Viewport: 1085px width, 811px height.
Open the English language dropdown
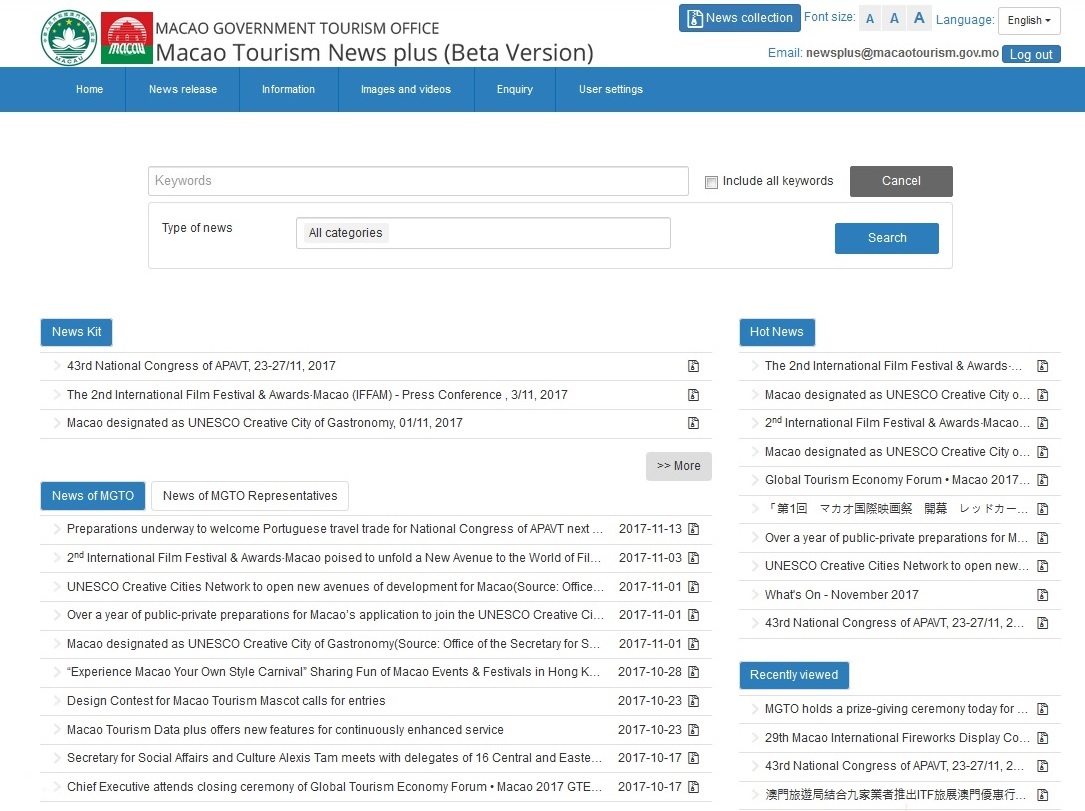tap(1028, 20)
